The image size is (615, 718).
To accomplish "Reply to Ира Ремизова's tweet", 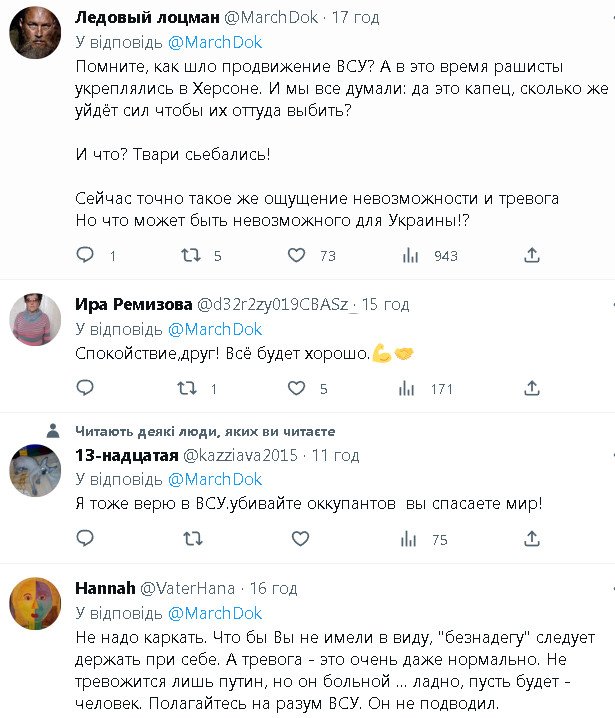I will [85, 388].
